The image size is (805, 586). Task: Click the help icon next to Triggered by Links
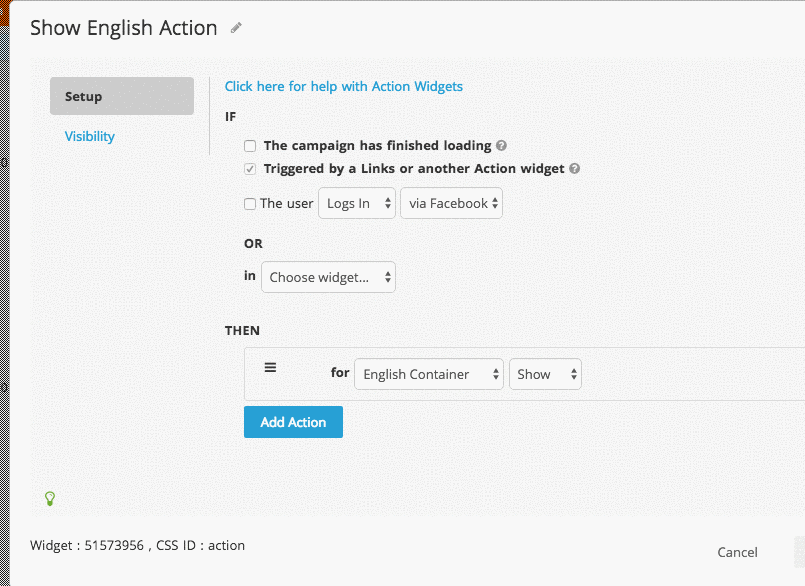coord(574,168)
